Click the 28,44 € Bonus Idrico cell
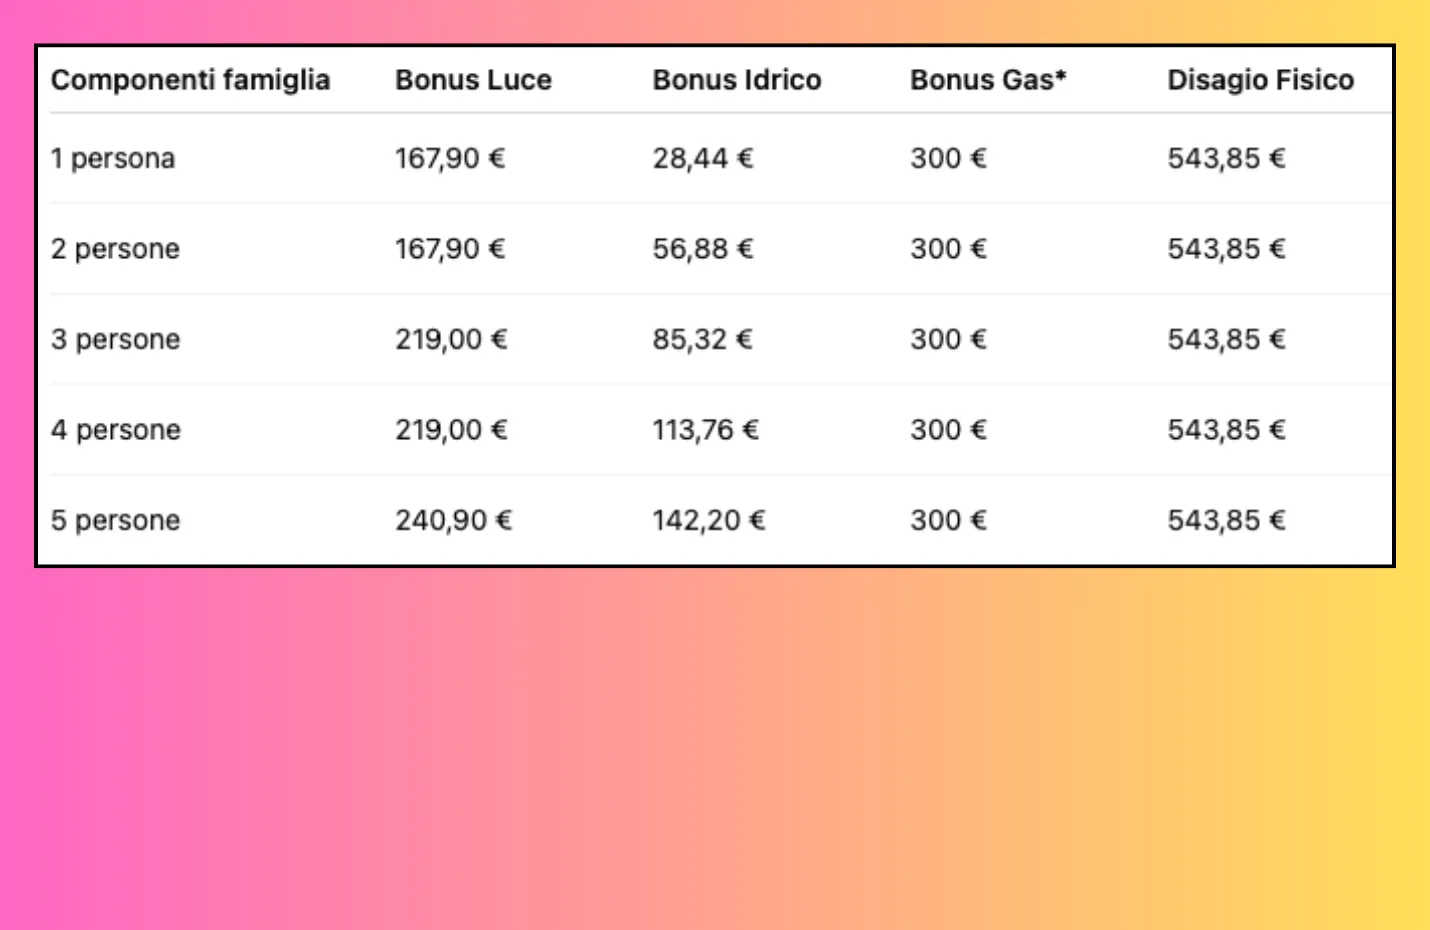This screenshot has width=1430, height=930. click(x=702, y=158)
